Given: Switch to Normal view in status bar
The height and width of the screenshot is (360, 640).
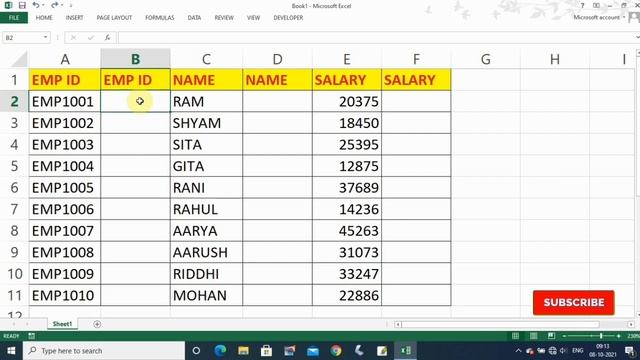Looking at the screenshot, I should (516, 336).
